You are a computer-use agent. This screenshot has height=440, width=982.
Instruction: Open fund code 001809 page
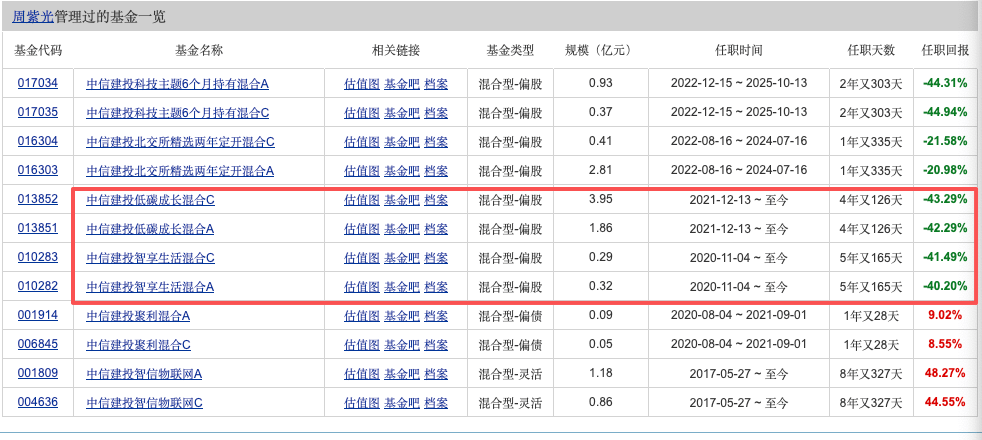(38, 374)
